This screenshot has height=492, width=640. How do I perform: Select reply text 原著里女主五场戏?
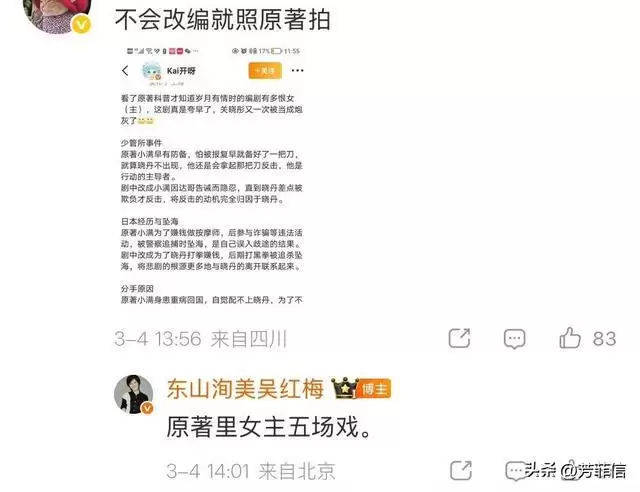(269, 427)
